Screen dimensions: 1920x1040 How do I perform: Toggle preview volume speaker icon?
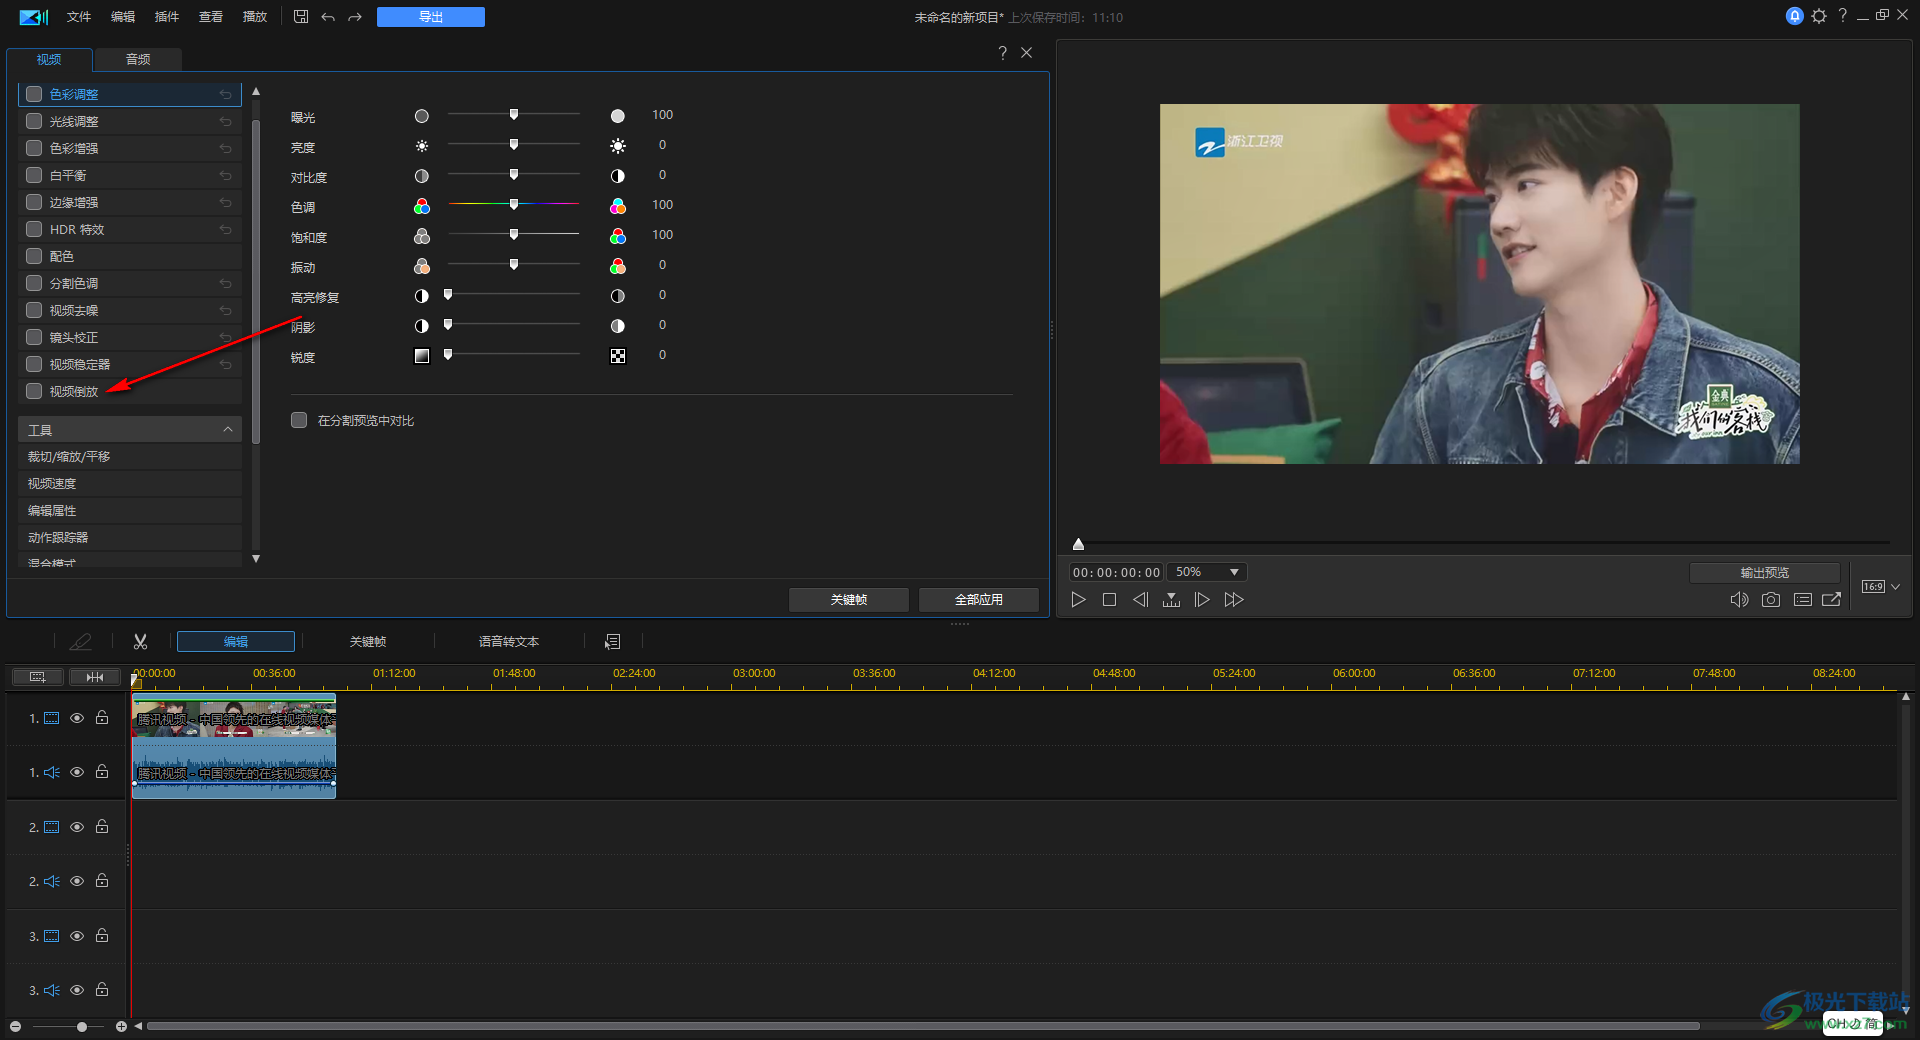click(1739, 600)
